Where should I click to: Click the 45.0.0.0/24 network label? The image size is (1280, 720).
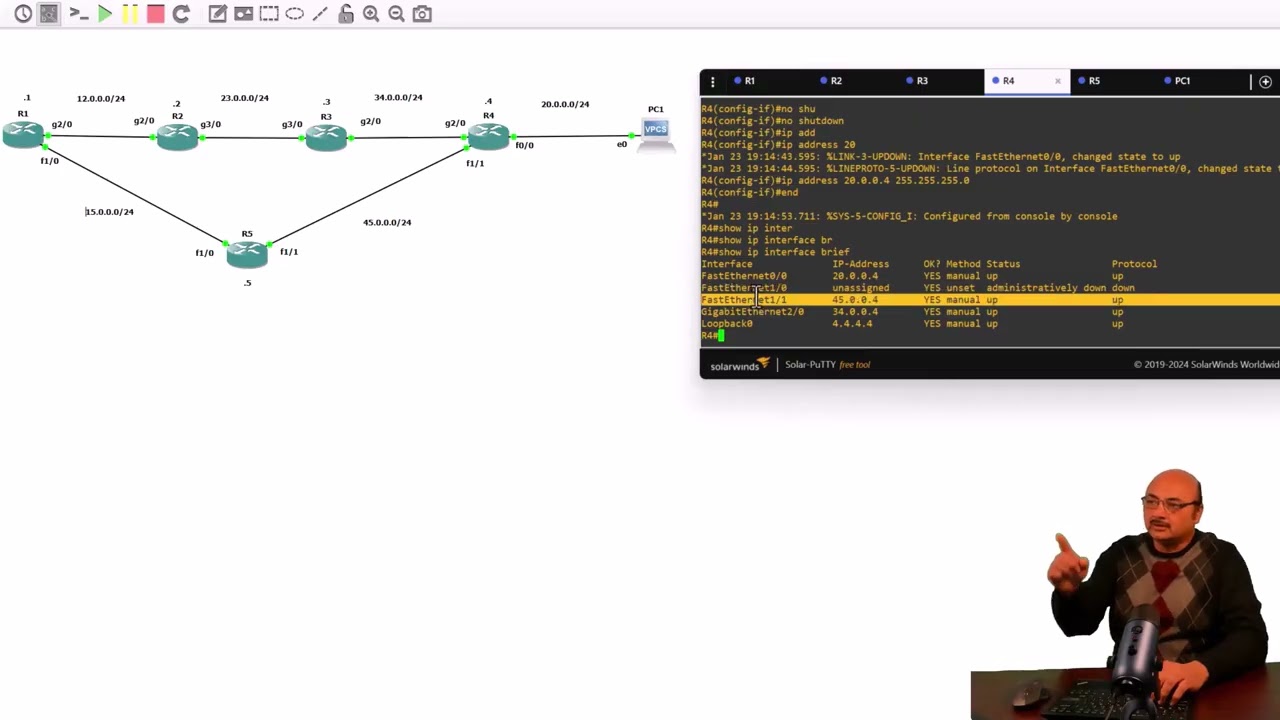point(387,222)
